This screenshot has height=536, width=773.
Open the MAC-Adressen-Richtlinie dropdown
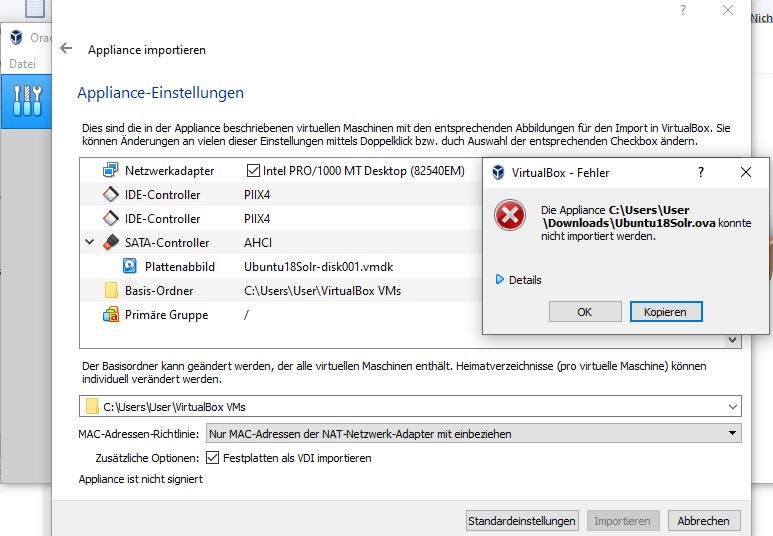[x=473, y=433]
